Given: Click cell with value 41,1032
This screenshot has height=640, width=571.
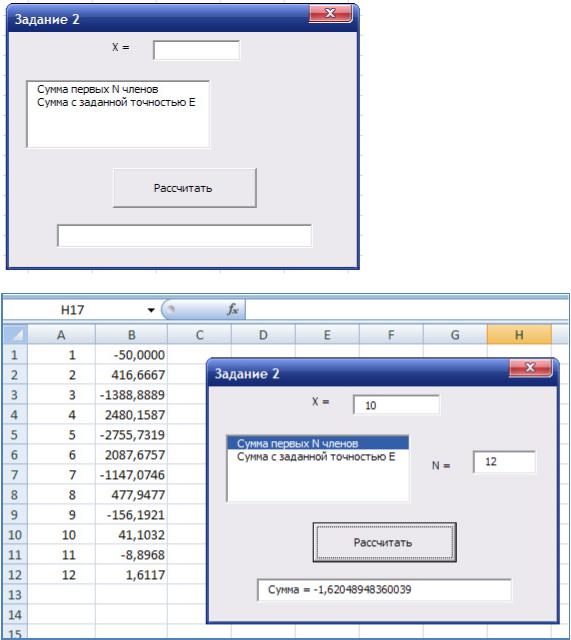Looking at the screenshot, I should (131, 535).
